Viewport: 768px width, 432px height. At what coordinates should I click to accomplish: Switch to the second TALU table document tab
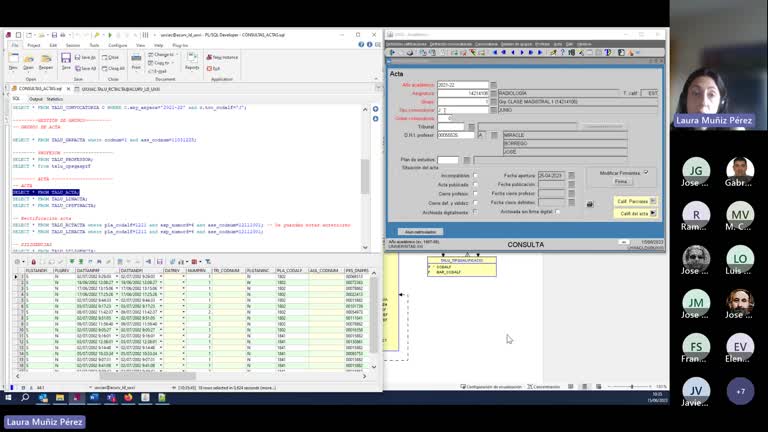pos(118,89)
